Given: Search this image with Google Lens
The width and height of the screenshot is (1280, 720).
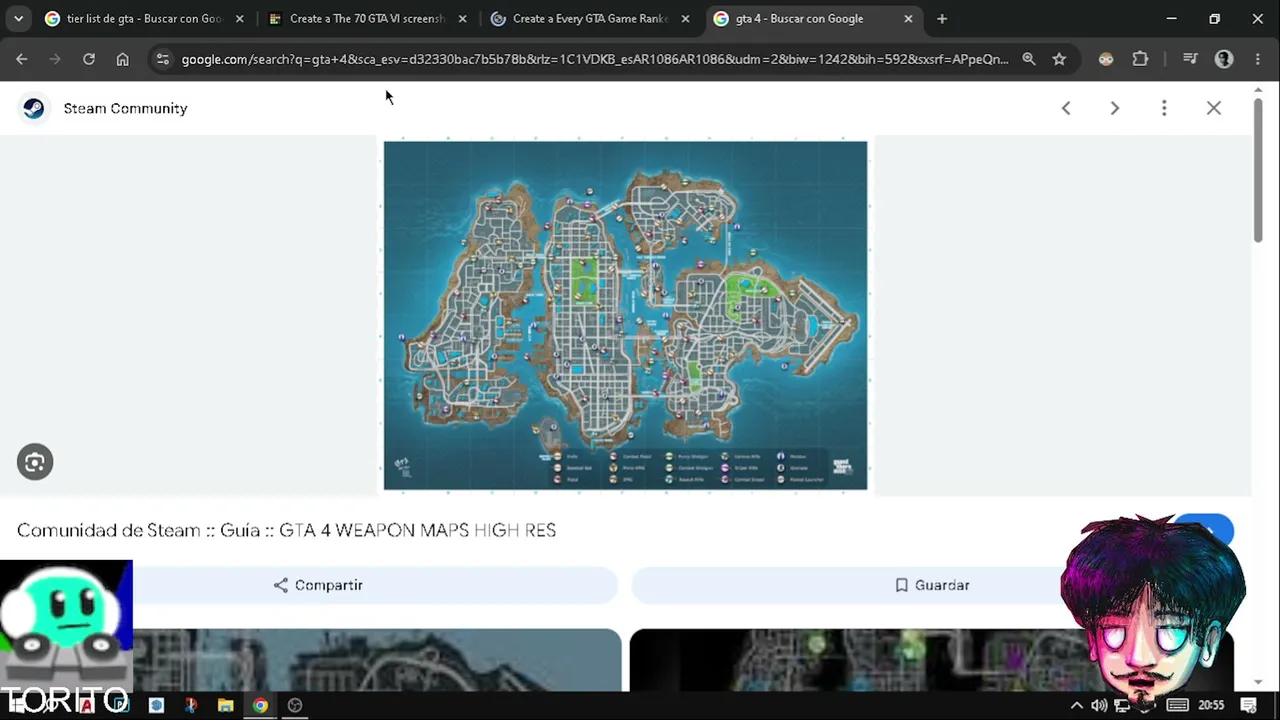Looking at the screenshot, I should point(35,462).
